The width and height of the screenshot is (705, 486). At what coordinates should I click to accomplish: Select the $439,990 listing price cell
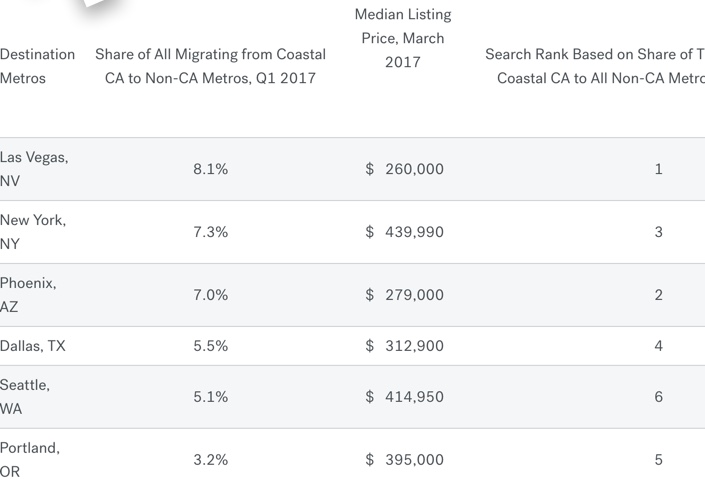[405, 232]
